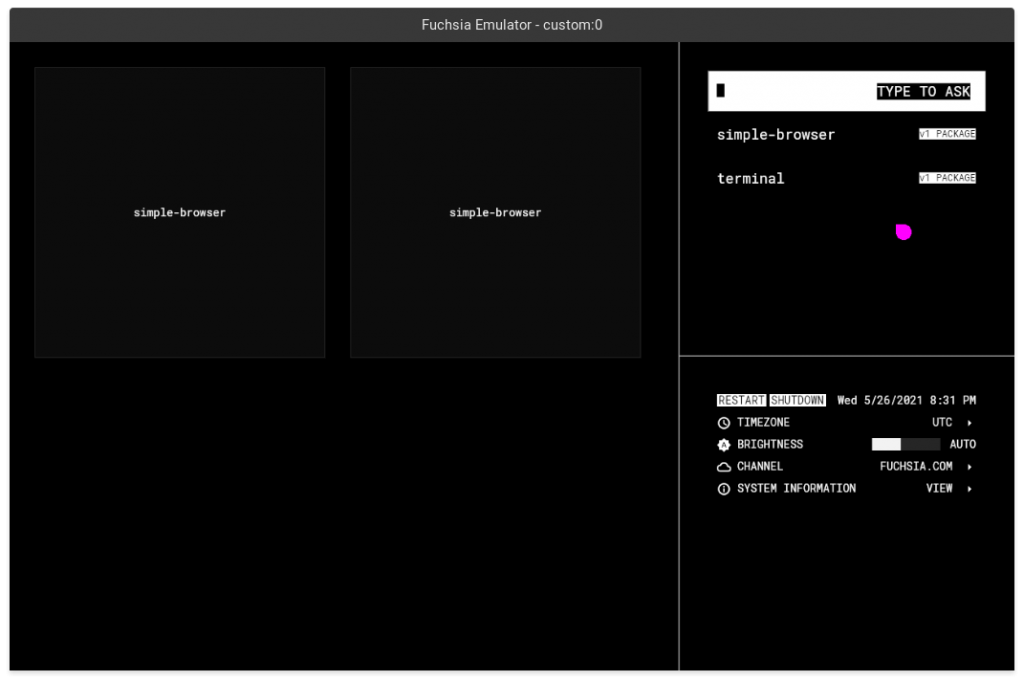Adjust the BRIGHTNESS slider bar
The width and height of the screenshot is (1024, 681).
coord(905,445)
